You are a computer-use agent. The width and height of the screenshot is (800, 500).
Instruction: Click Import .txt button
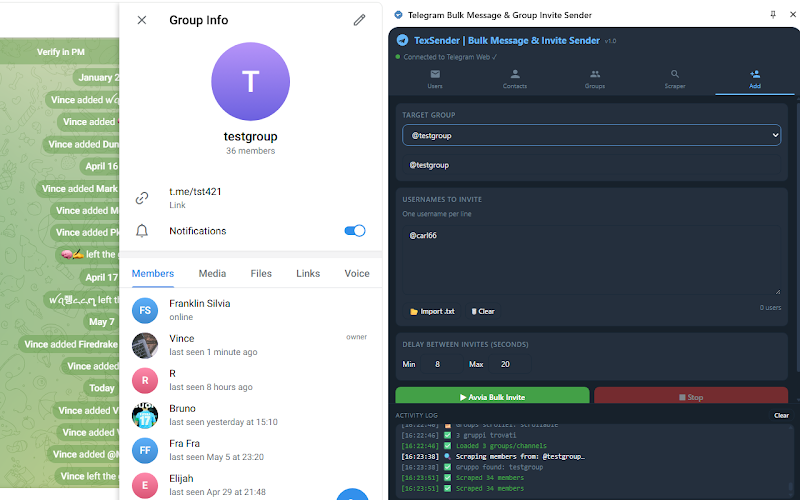point(433,311)
